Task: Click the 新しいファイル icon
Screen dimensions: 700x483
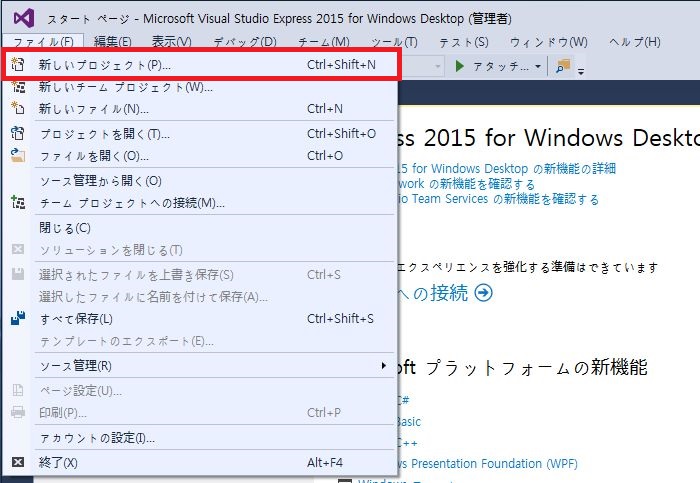Action: tap(18, 108)
